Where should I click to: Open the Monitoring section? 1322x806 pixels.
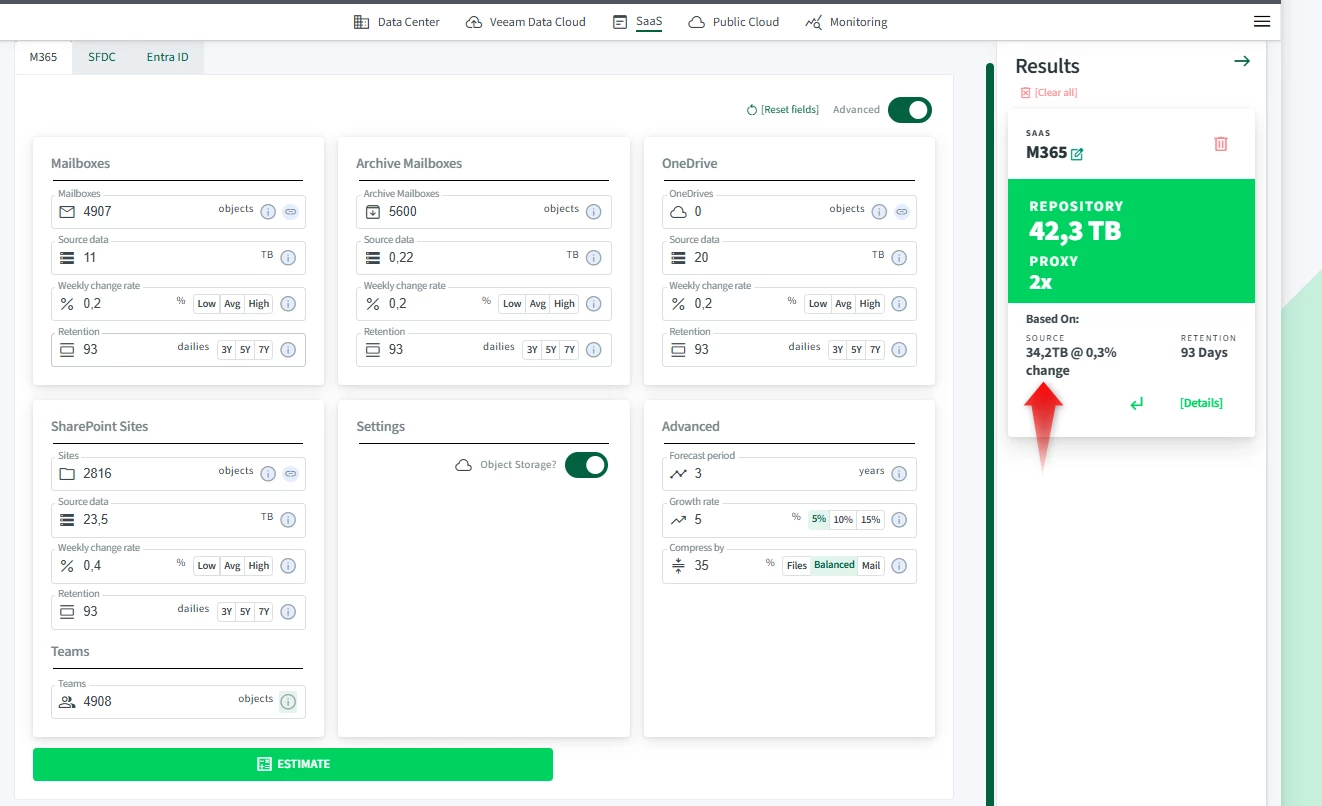846,22
